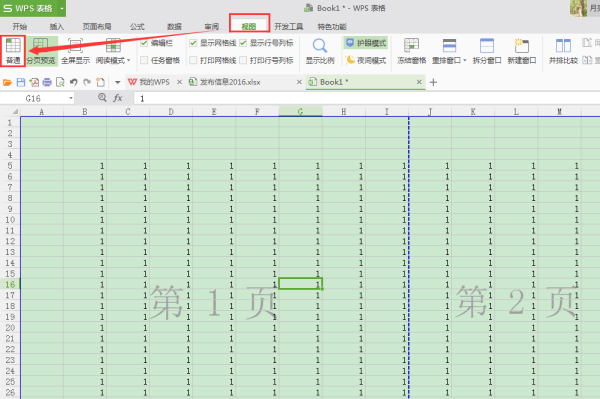Check 打印网格线 print gridlines
Screen dimensions: 600x399
click(193, 60)
